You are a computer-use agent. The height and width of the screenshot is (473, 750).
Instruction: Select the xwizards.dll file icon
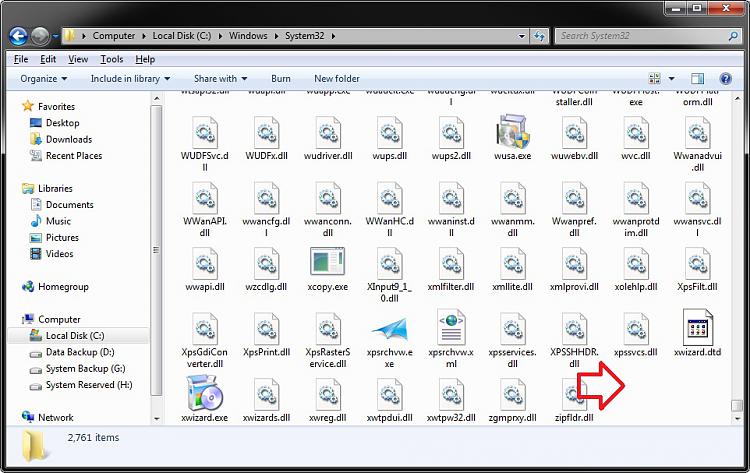[x=266, y=394]
